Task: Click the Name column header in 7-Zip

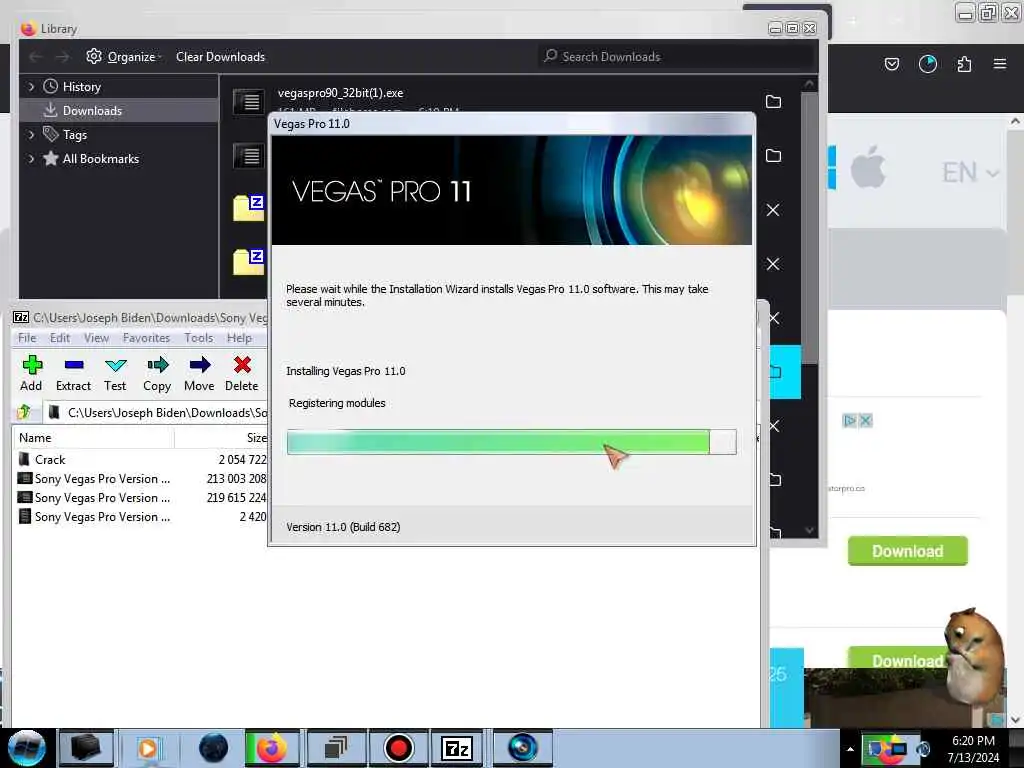Action: pos(93,438)
